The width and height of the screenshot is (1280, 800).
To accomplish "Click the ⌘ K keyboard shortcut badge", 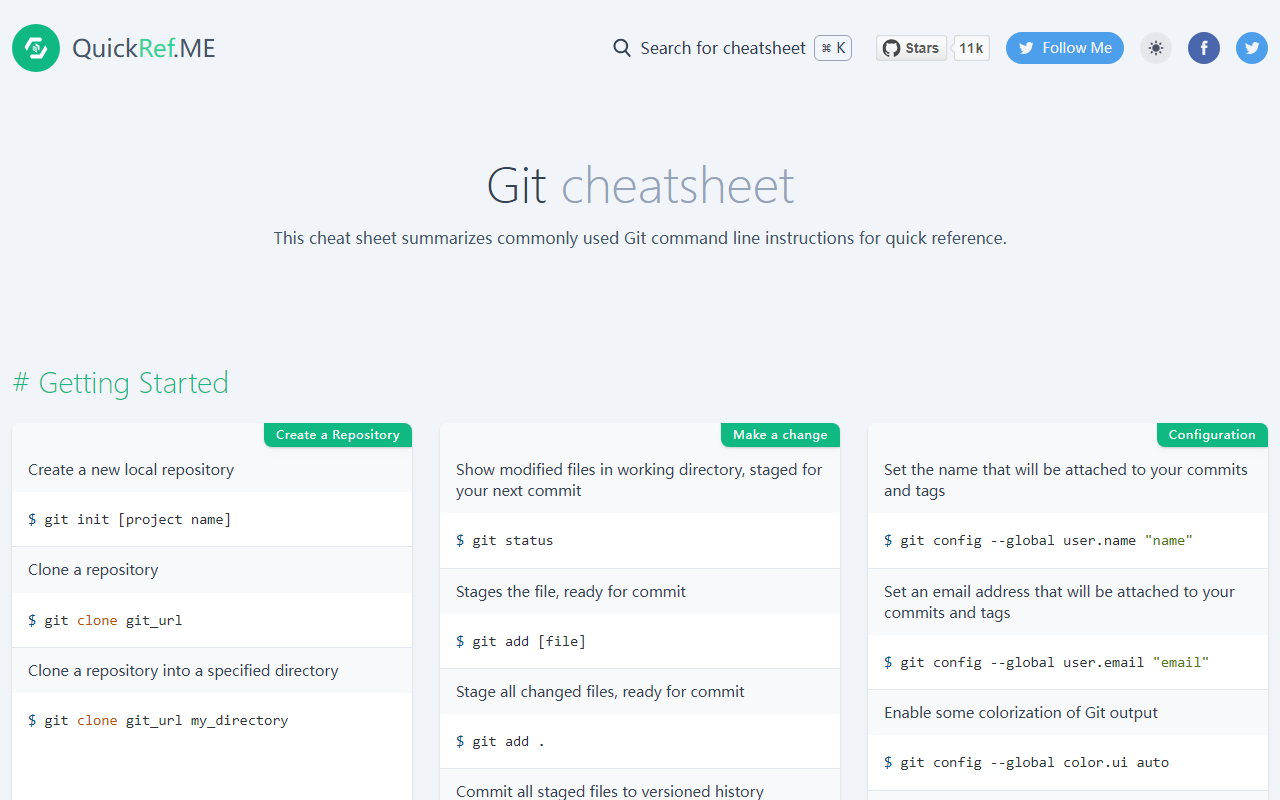I will tap(833, 48).
